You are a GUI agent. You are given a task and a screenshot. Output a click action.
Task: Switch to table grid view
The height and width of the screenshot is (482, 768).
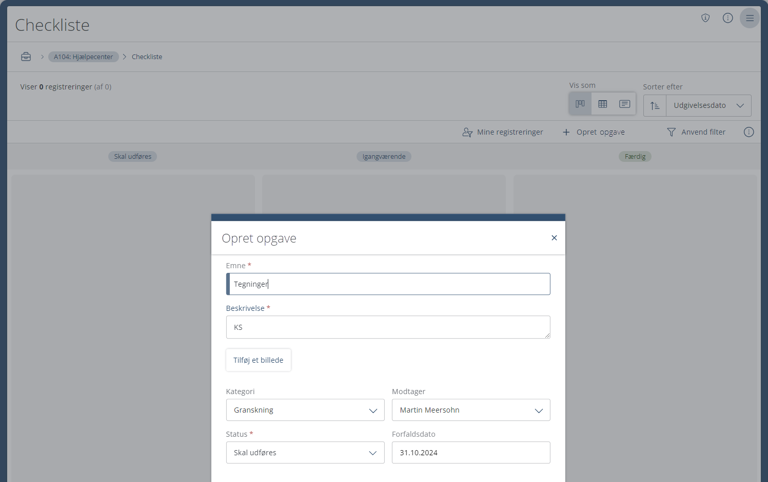click(x=602, y=104)
